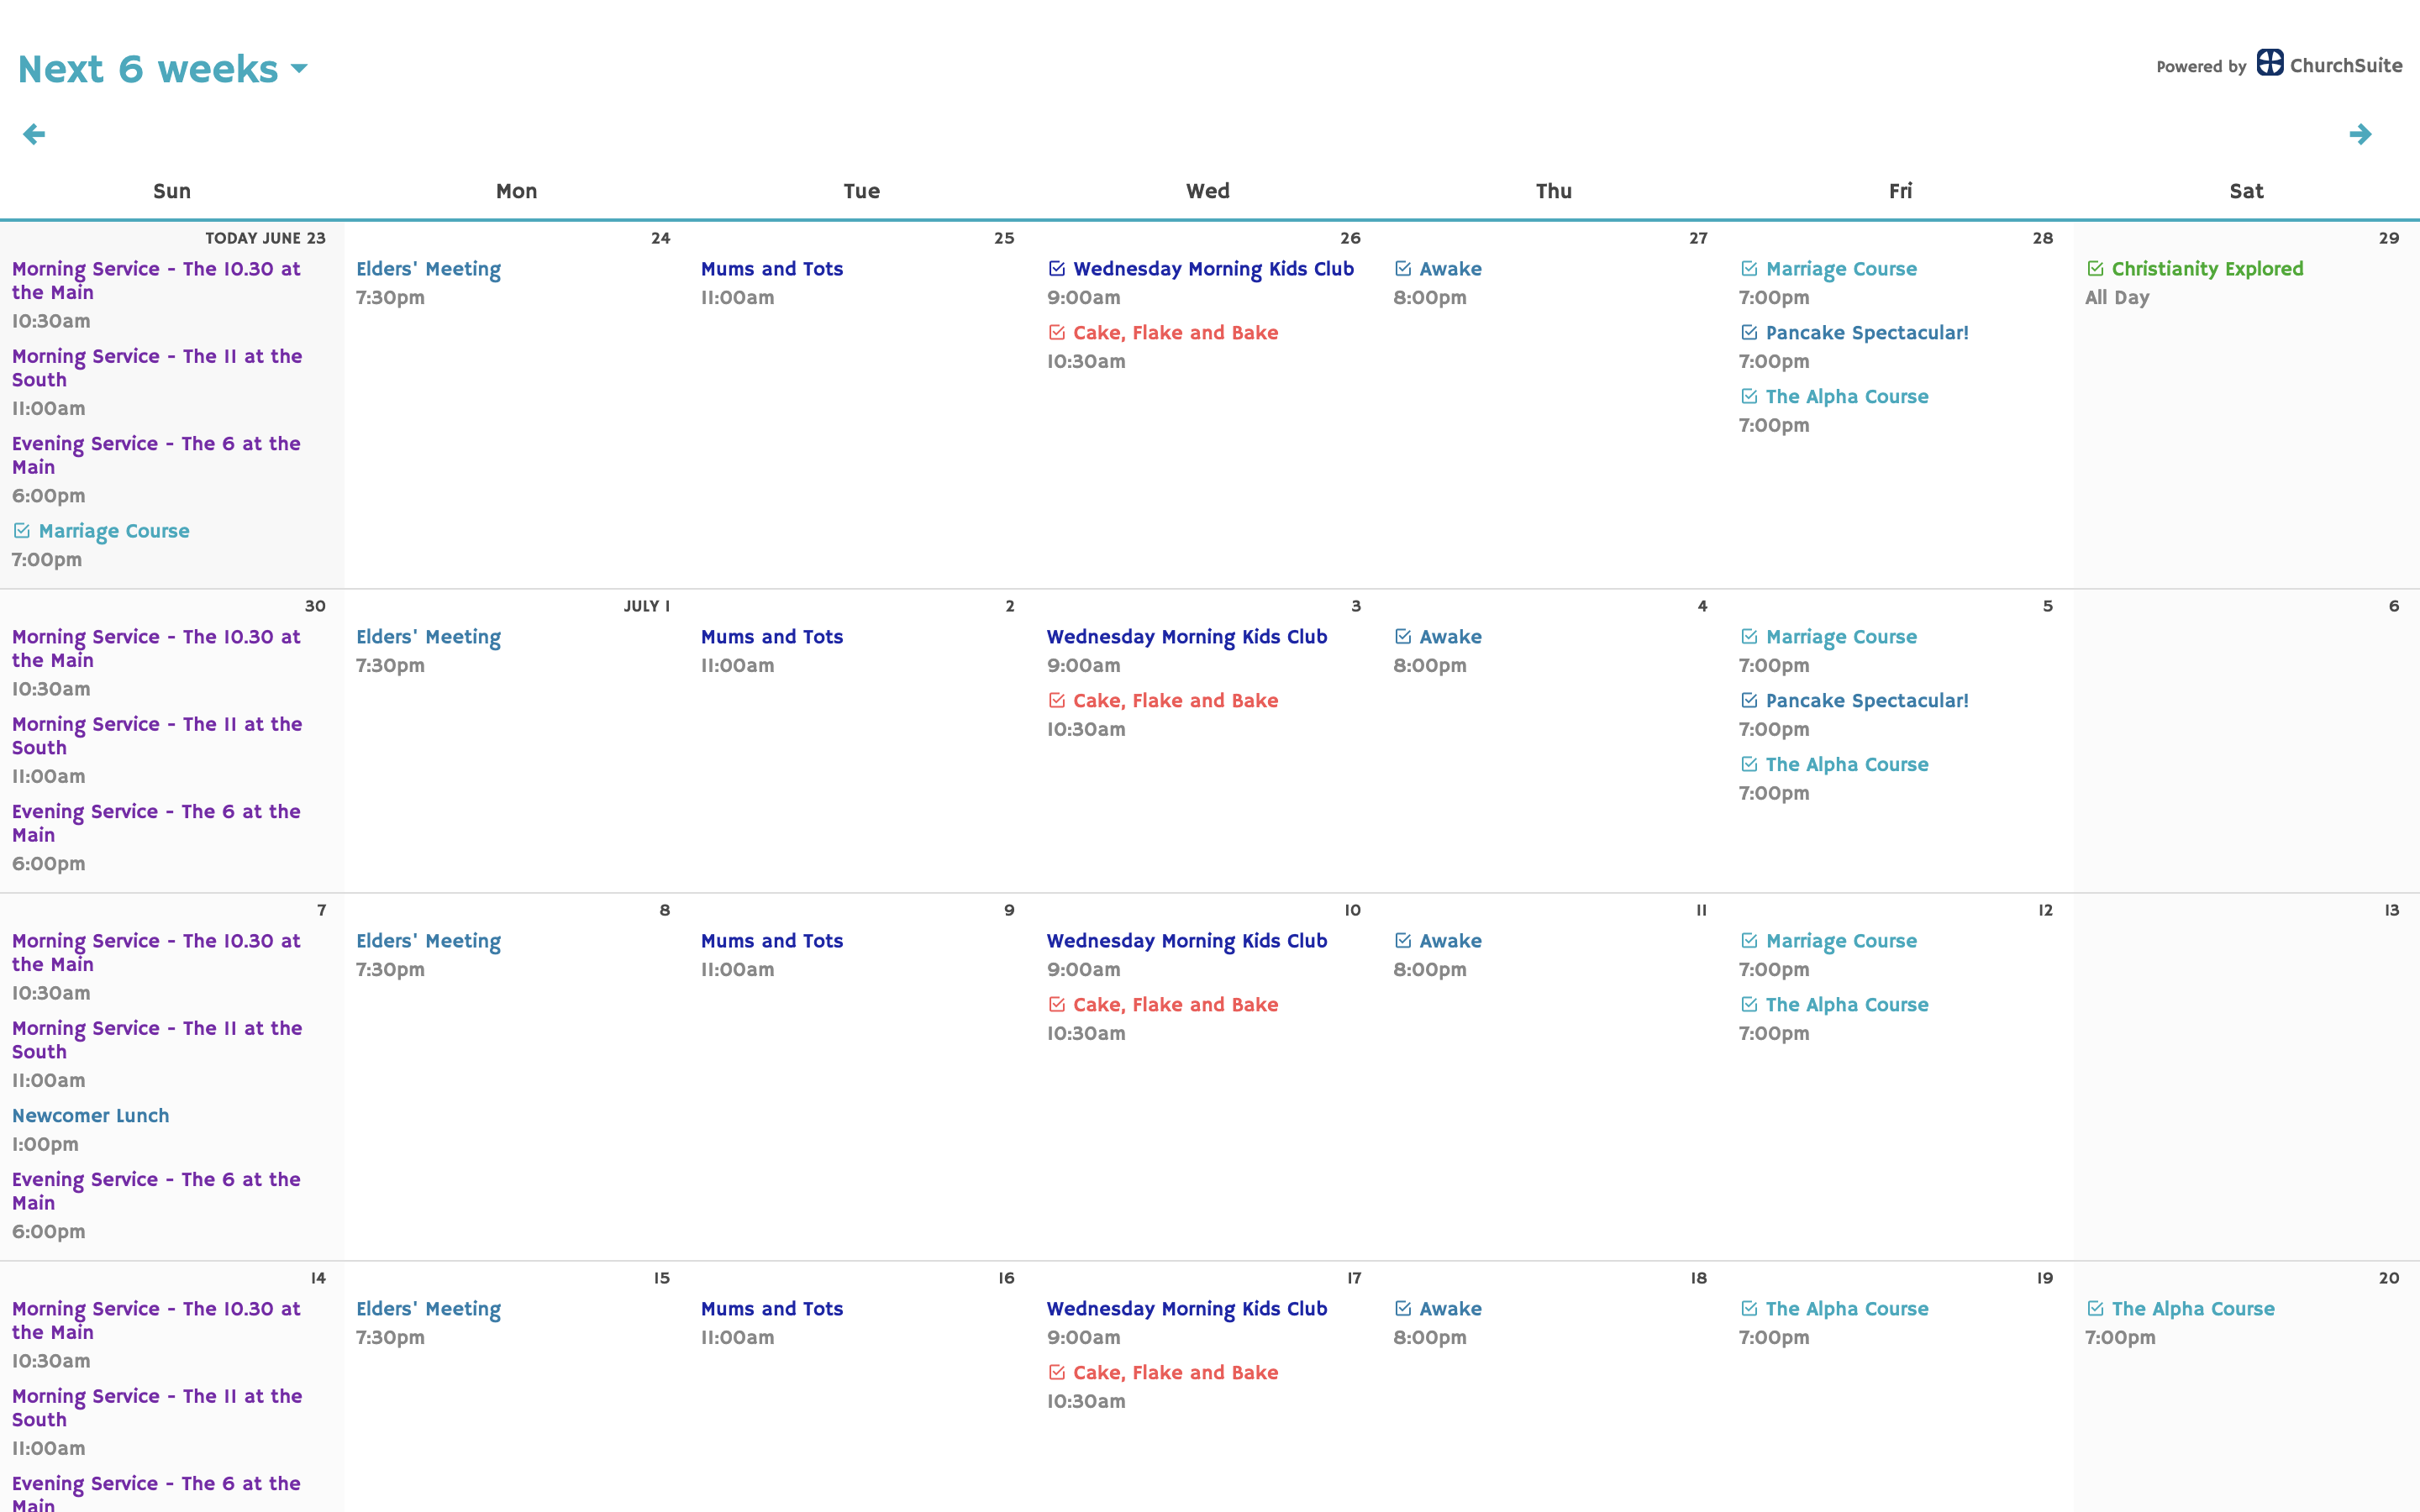2420x1512 pixels.
Task: Click the 'Wed' column header
Action: coord(1208,191)
